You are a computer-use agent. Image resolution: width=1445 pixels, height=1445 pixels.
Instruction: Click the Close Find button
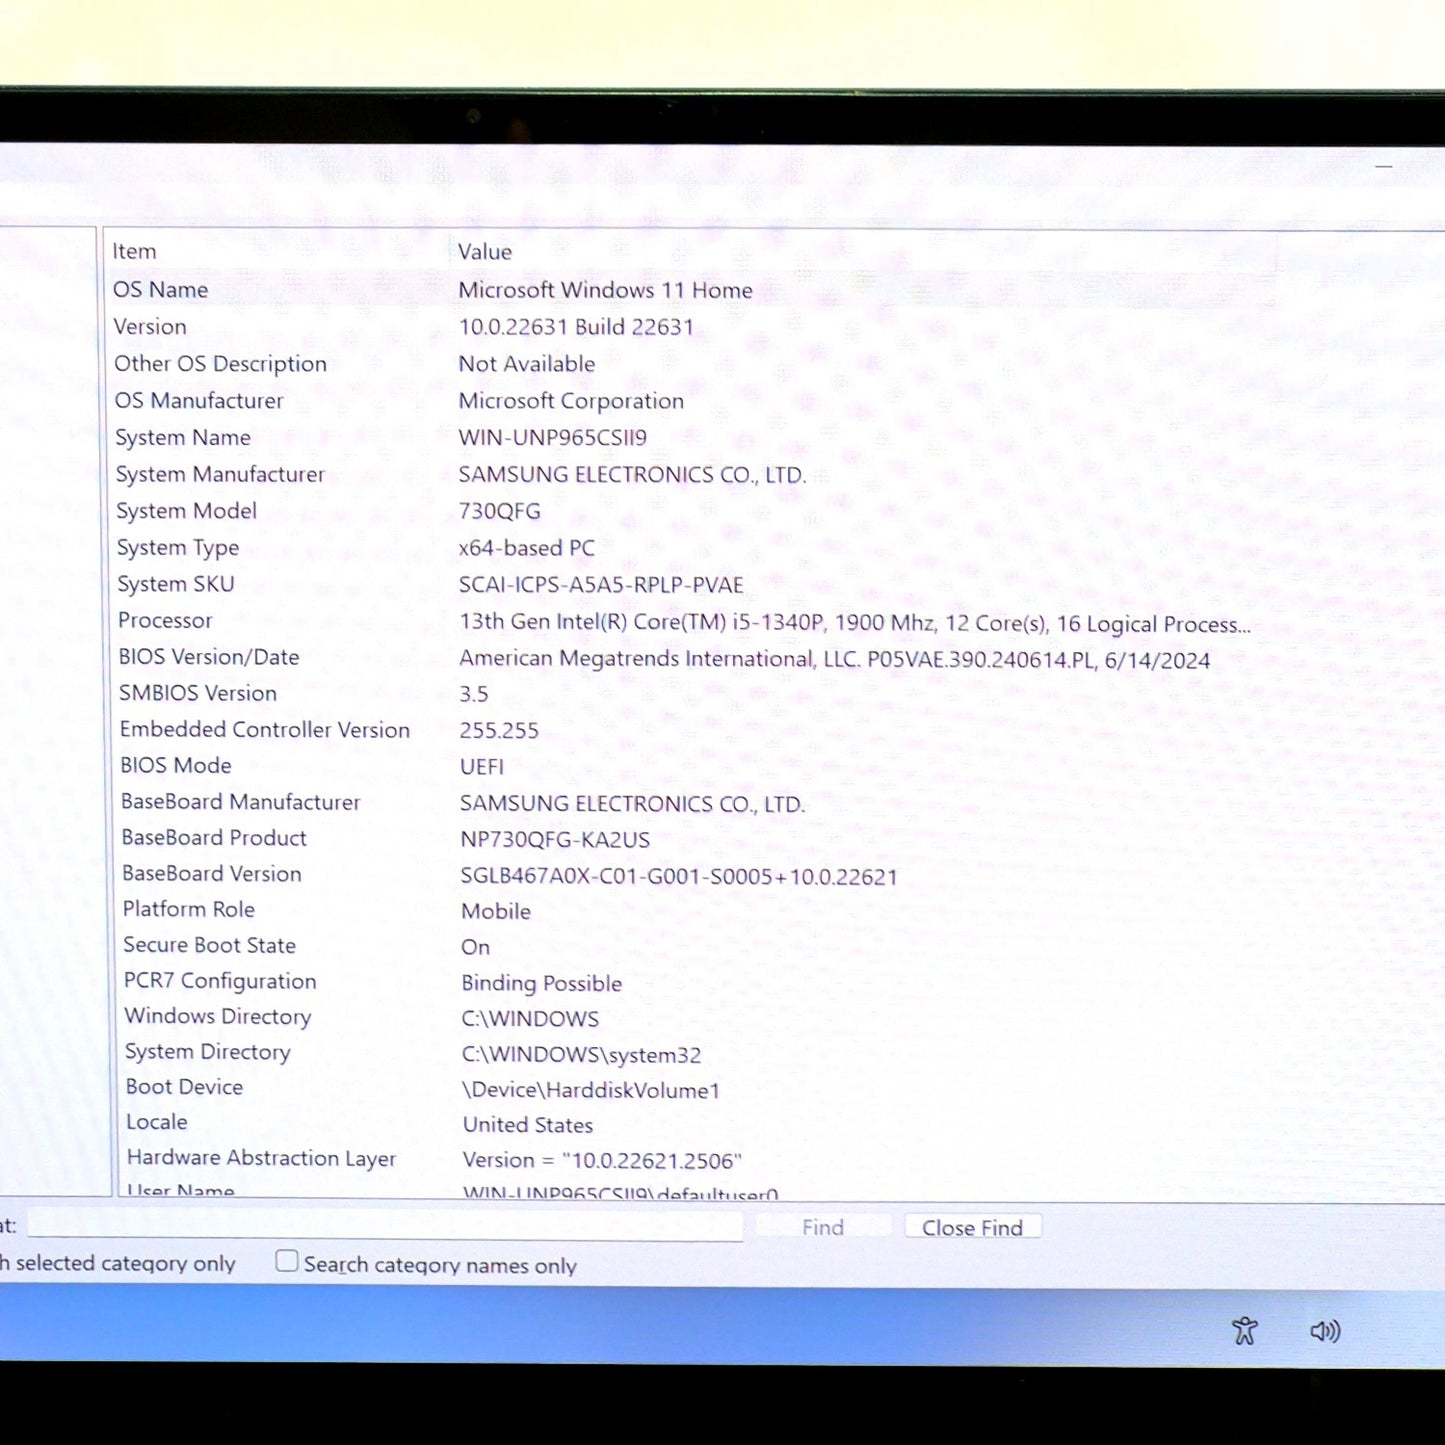coord(972,1227)
